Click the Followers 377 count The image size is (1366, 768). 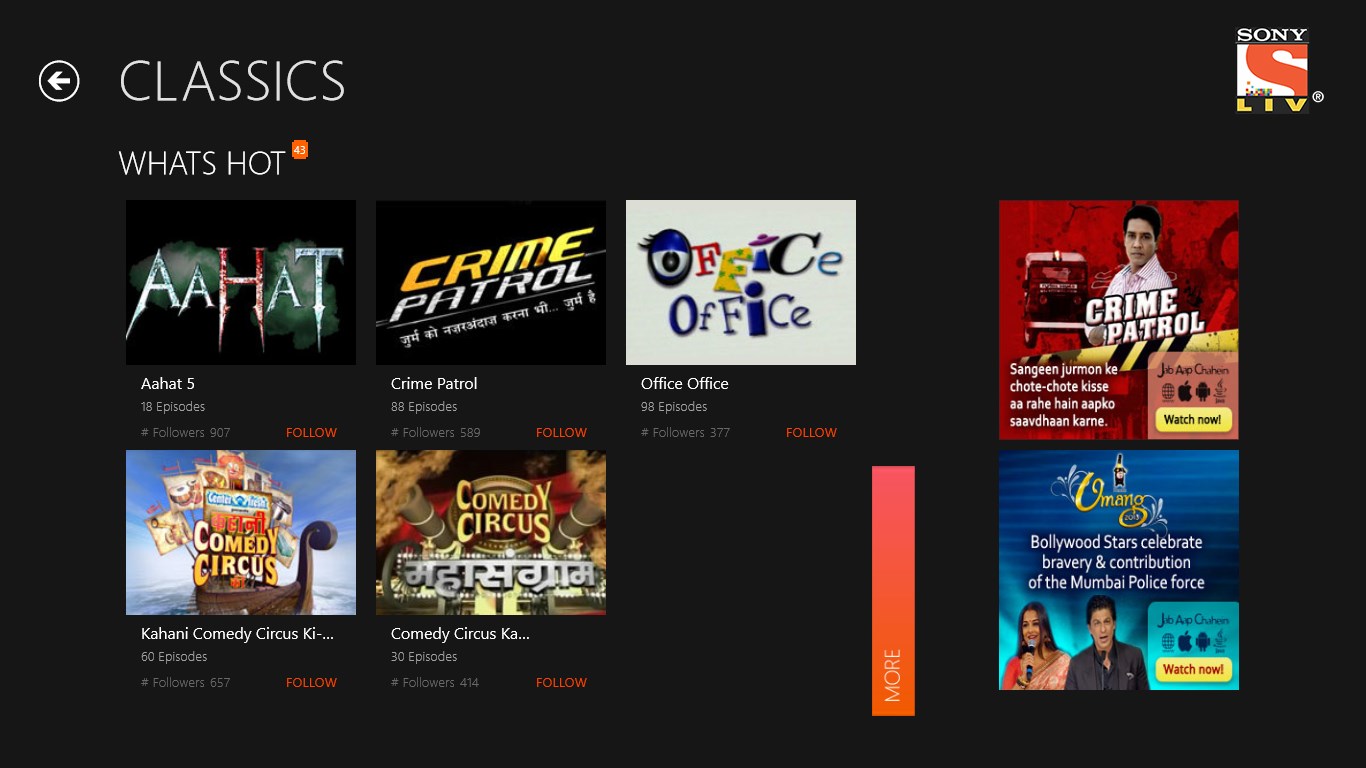coord(686,433)
